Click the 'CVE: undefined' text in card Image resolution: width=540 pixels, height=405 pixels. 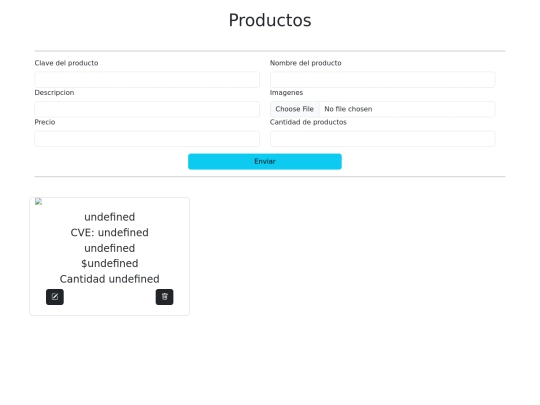(110, 232)
